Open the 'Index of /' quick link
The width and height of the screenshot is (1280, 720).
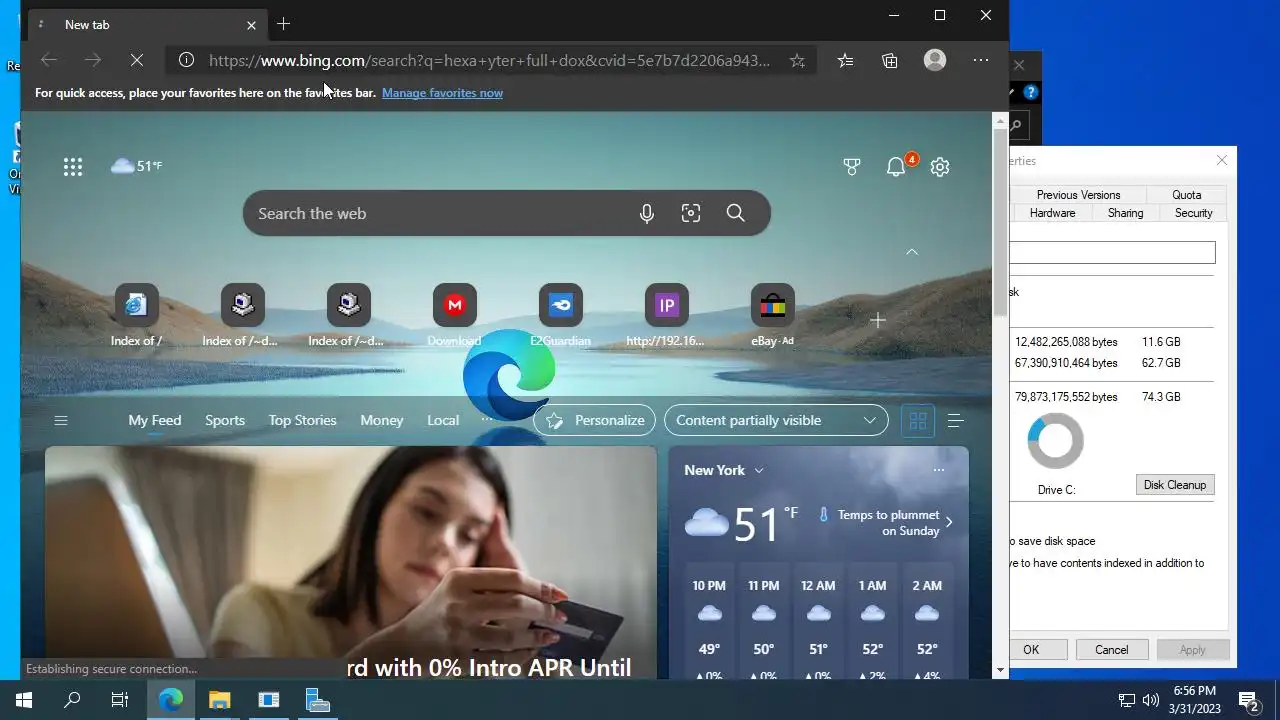click(136, 316)
